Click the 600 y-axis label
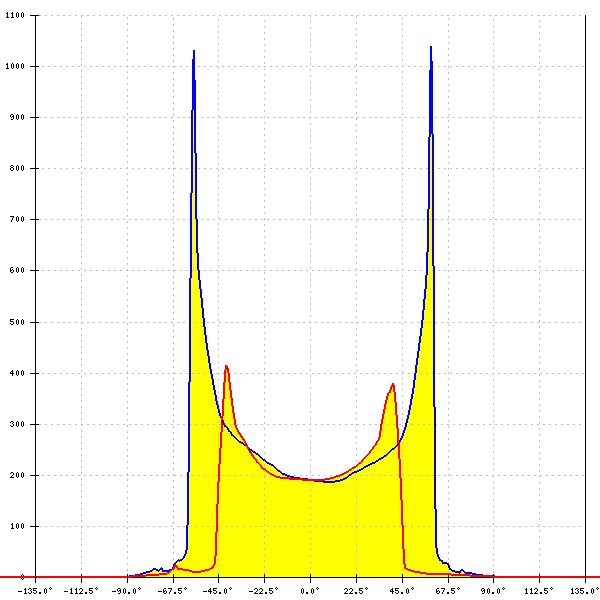 point(17,270)
